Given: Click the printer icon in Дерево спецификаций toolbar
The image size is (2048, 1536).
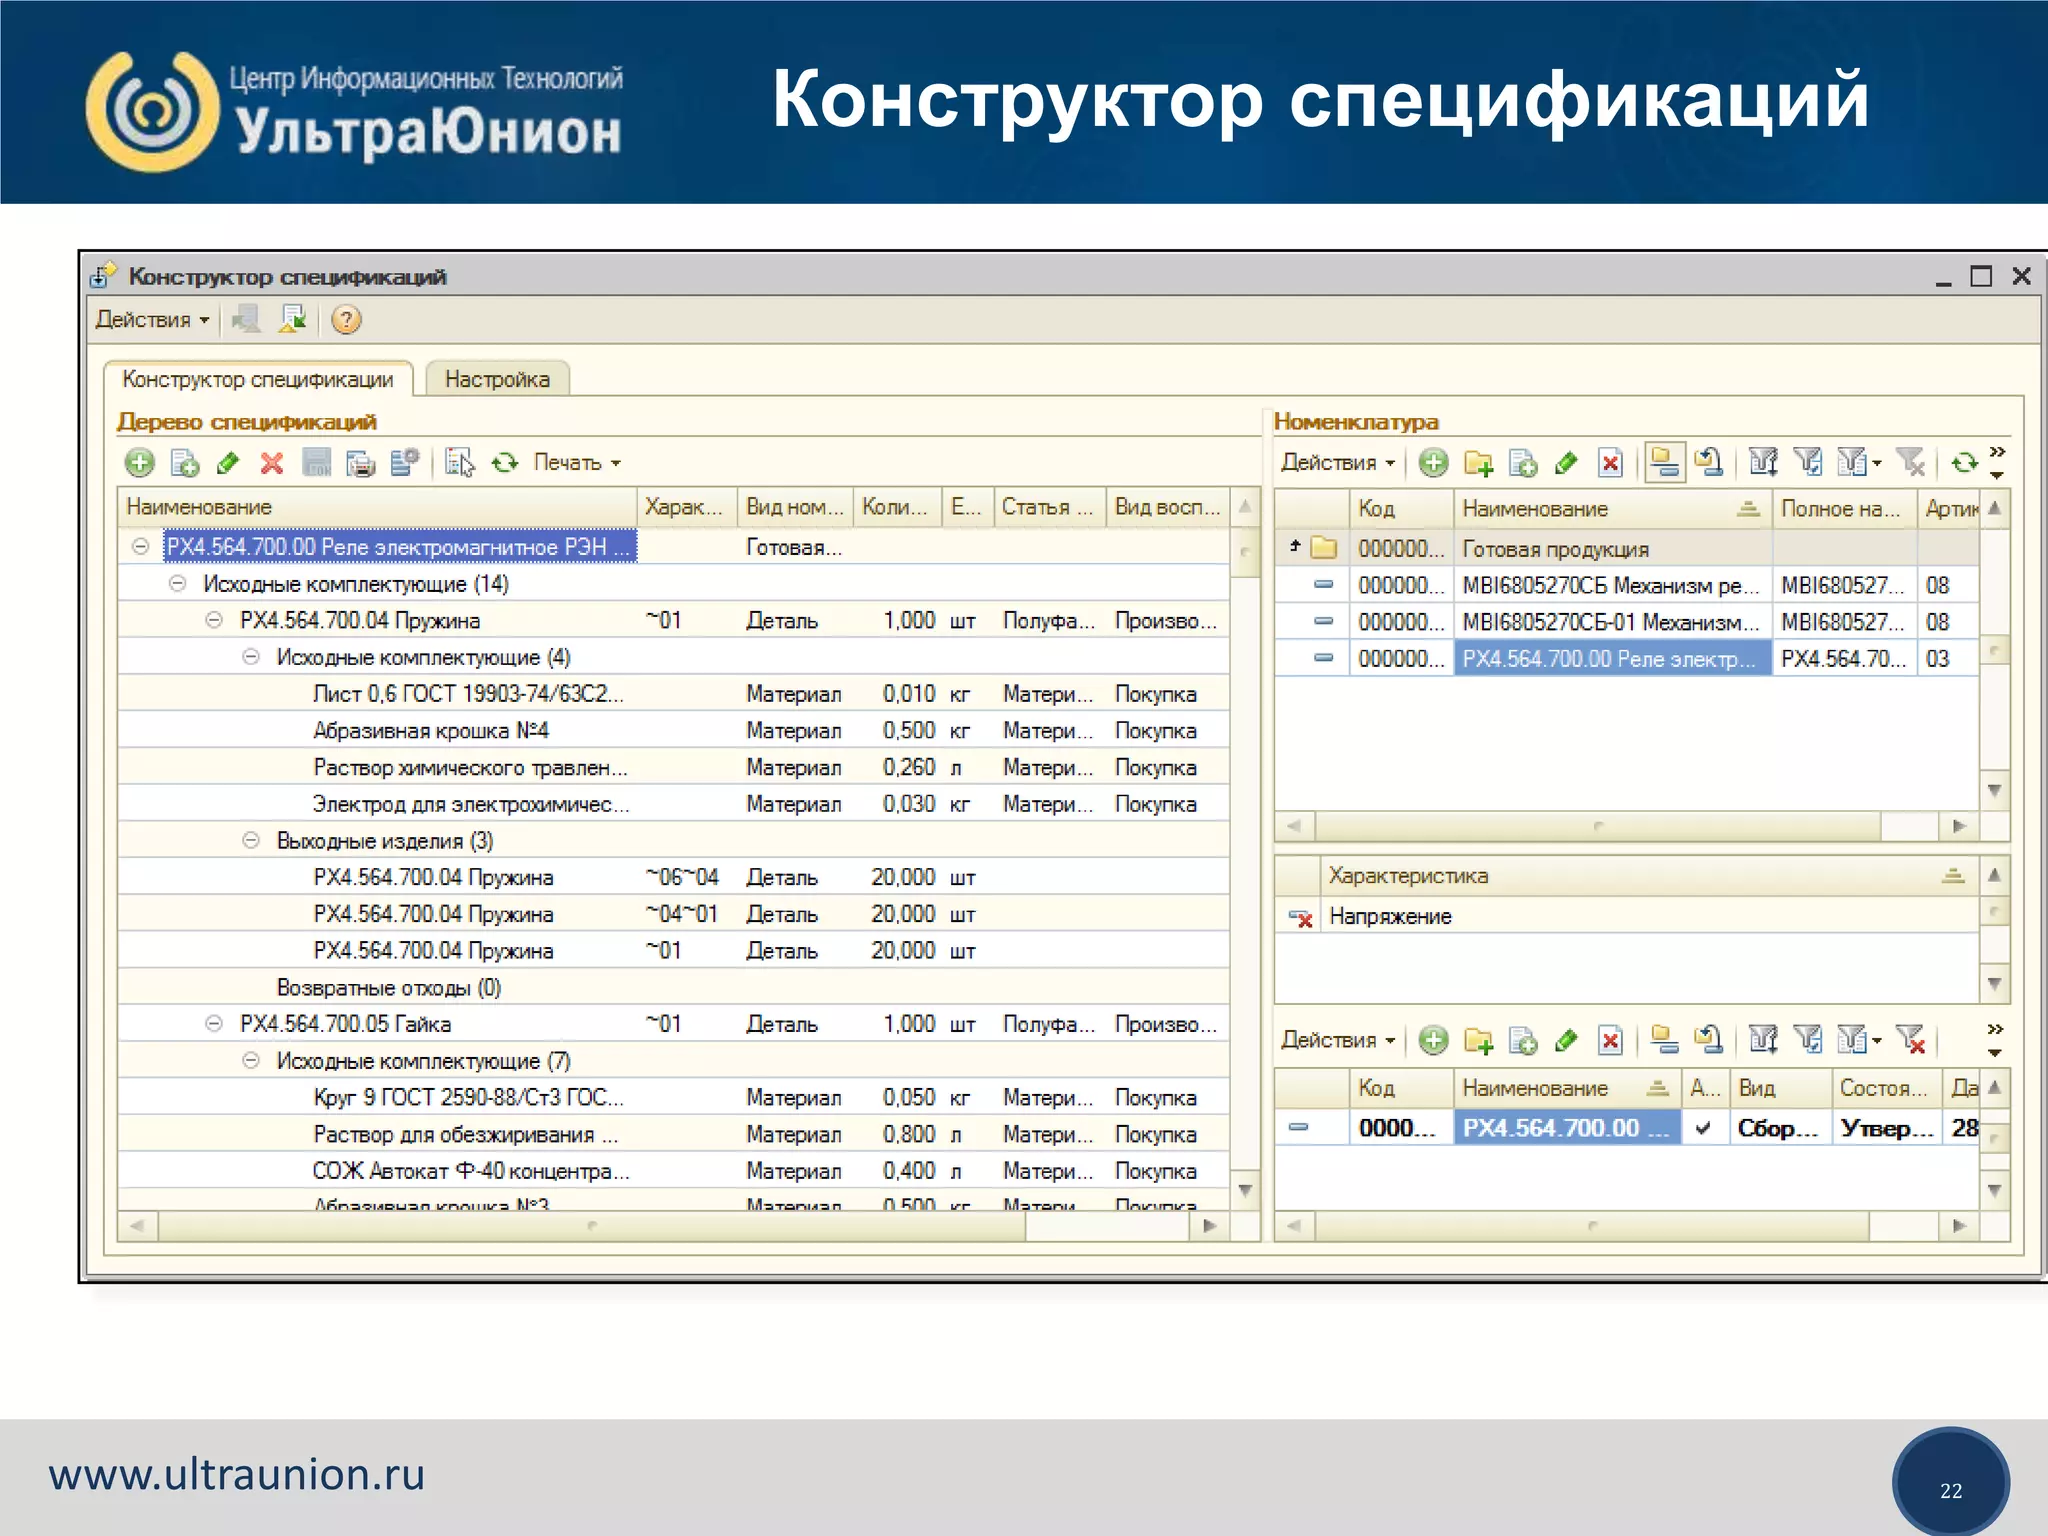Looking at the screenshot, I should coord(360,463).
